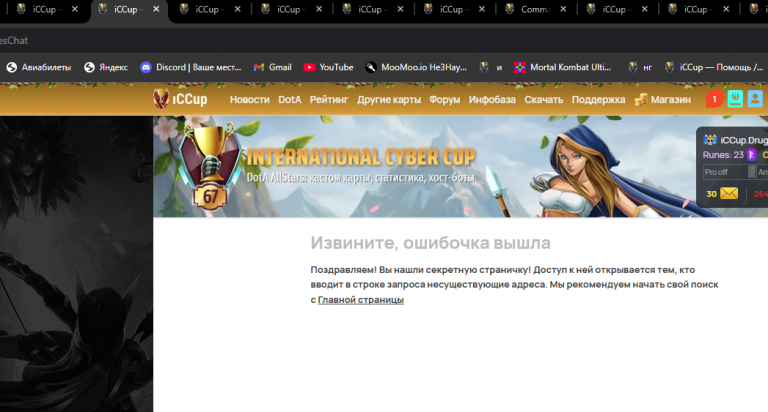Viewport: 768px width, 412px height.
Task: Toggle the Pro off switch
Action: [729, 172]
